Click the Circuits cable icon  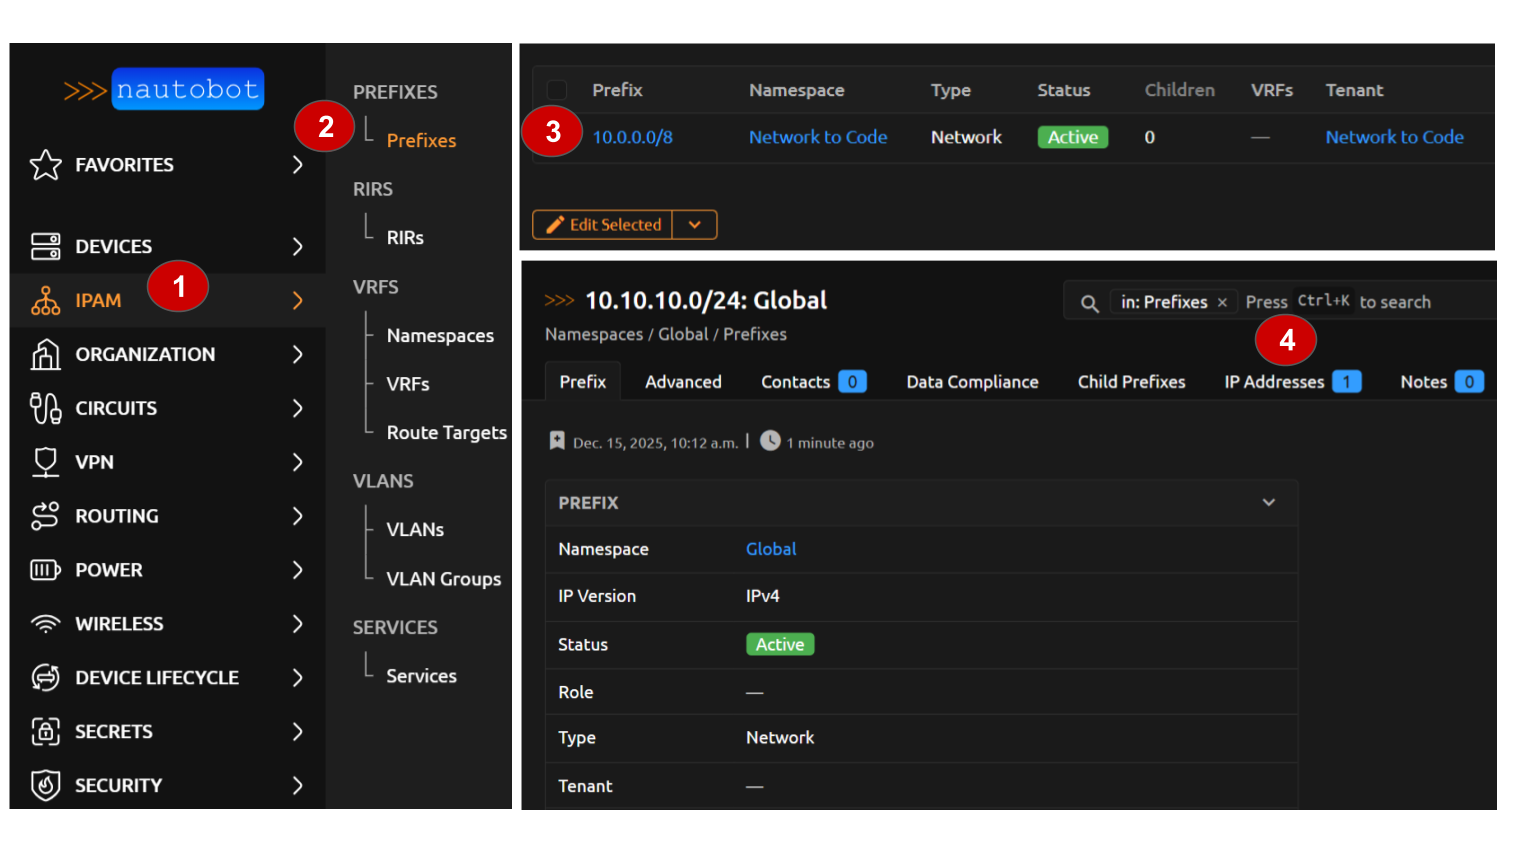[46, 408]
